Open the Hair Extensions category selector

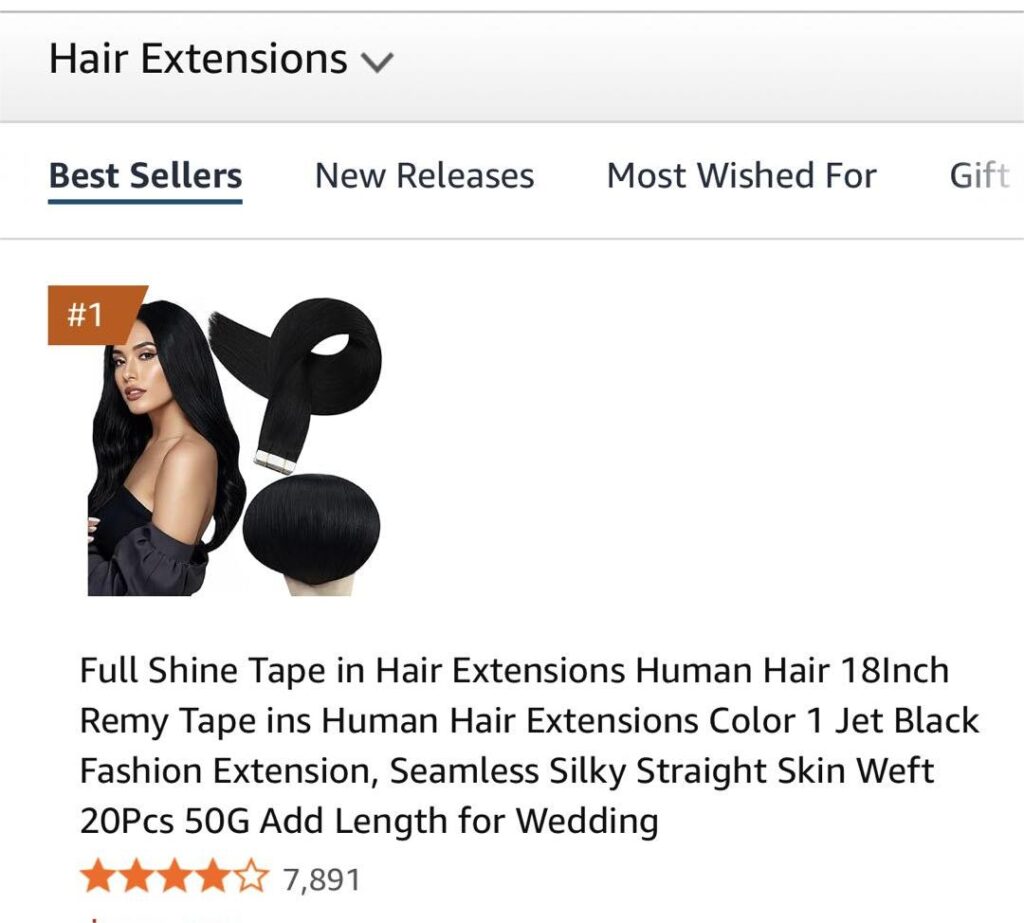[221, 59]
